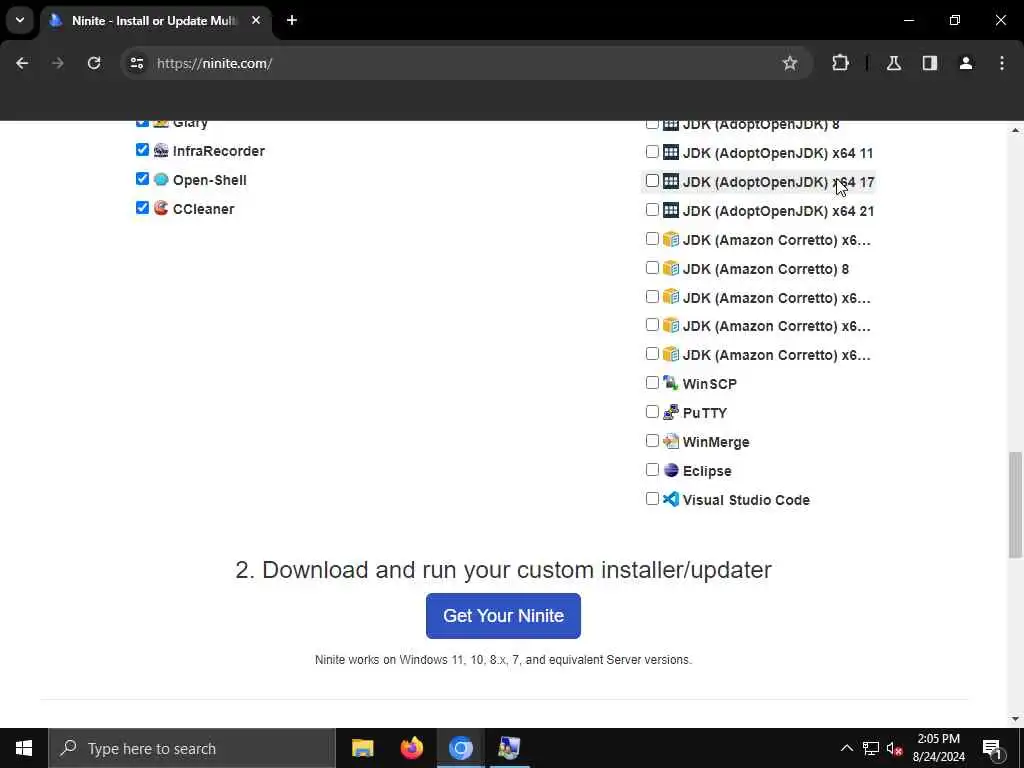Click the JDK AdoptOpenJDK x64 11 icon

coord(671,152)
